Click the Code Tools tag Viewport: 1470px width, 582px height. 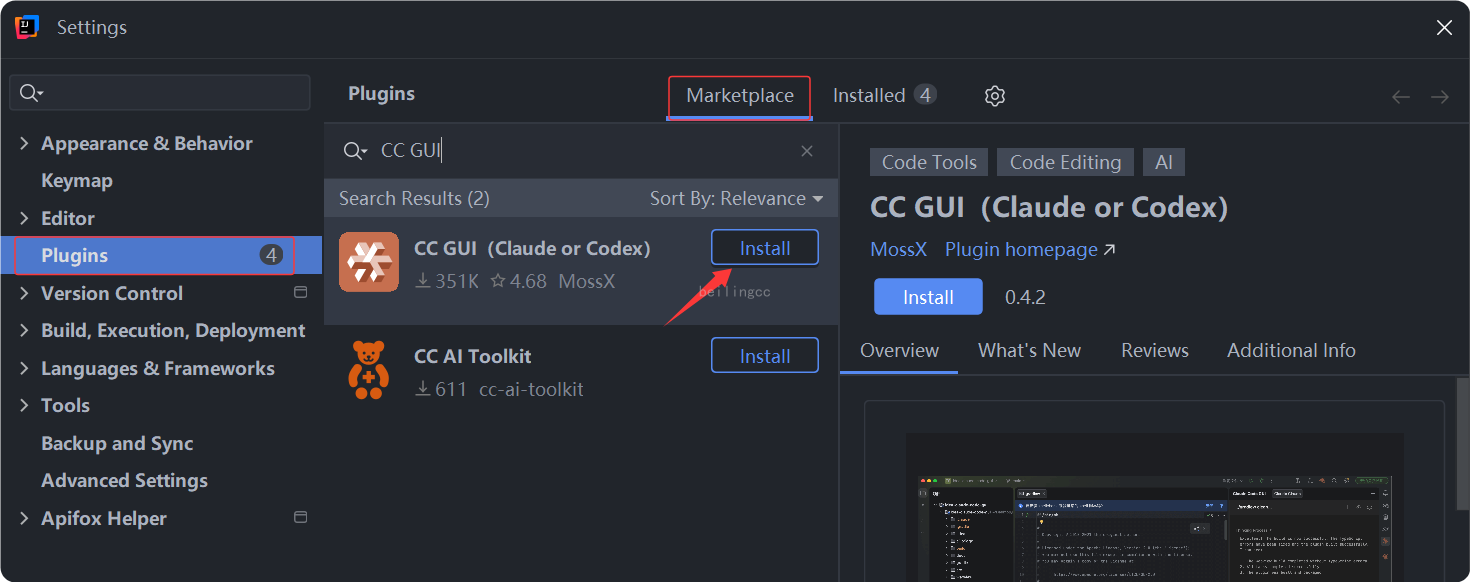[x=929, y=162]
